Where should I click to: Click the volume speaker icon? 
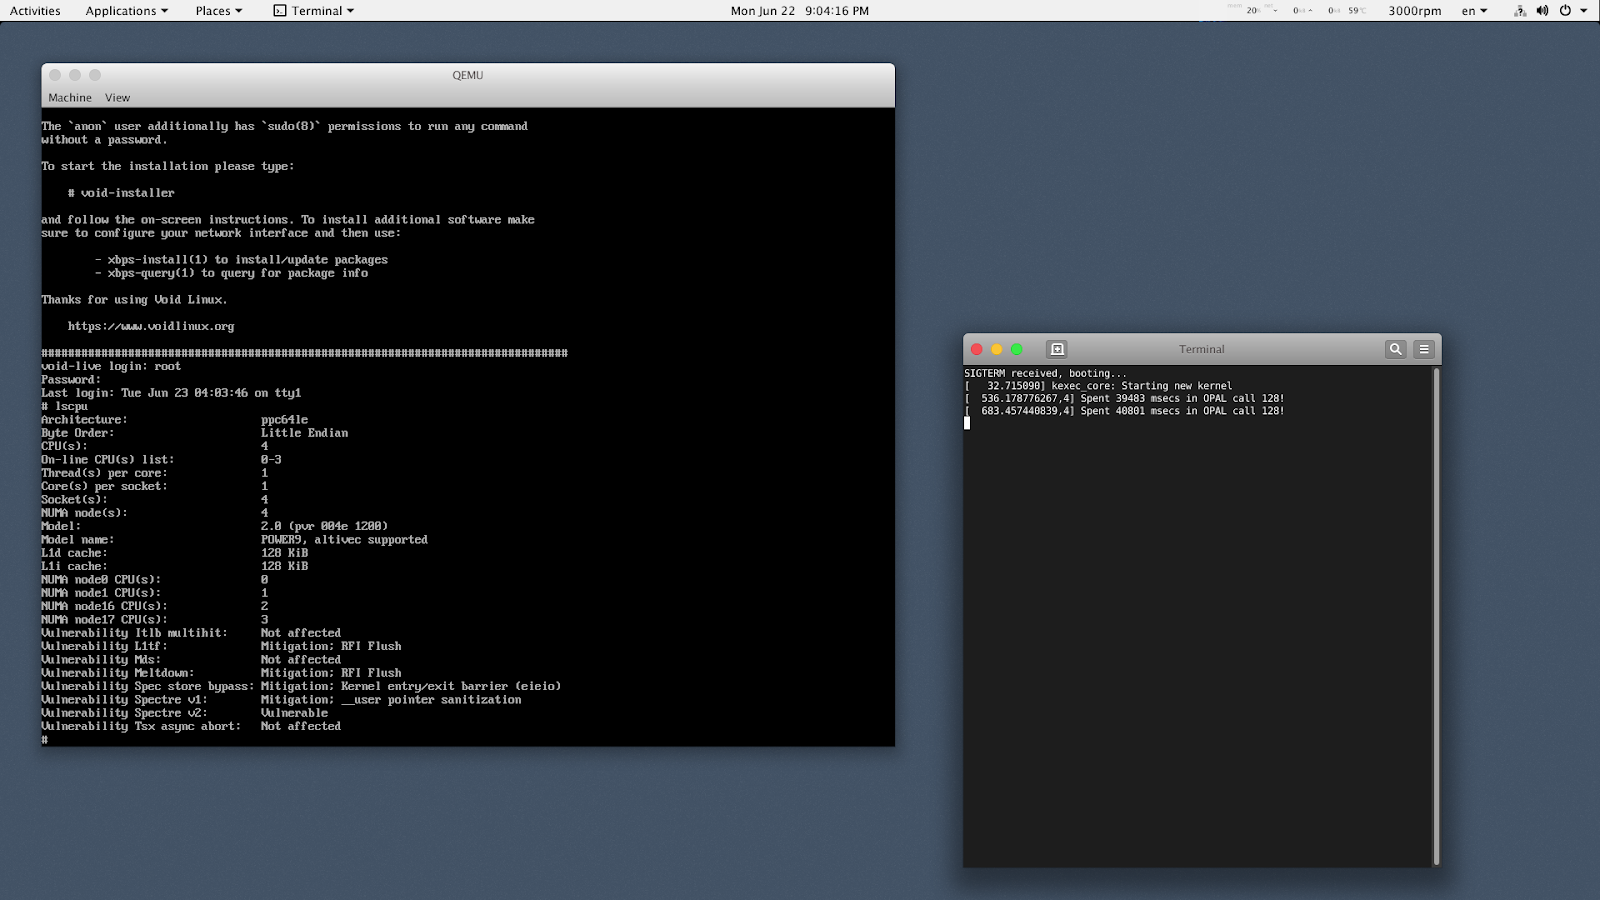click(x=1542, y=11)
